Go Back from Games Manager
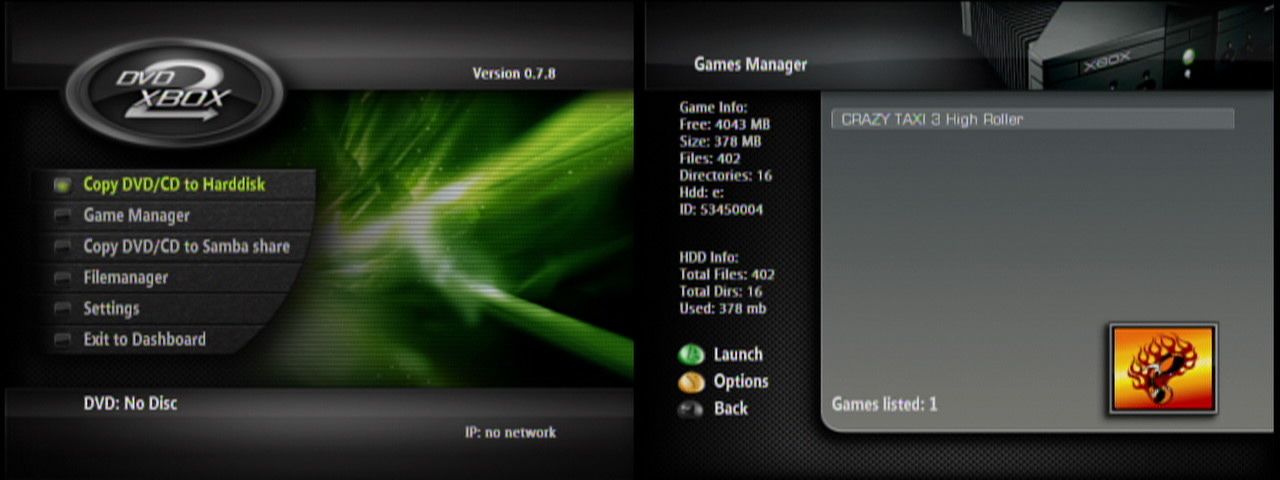The width and height of the screenshot is (1280, 480). tap(731, 408)
